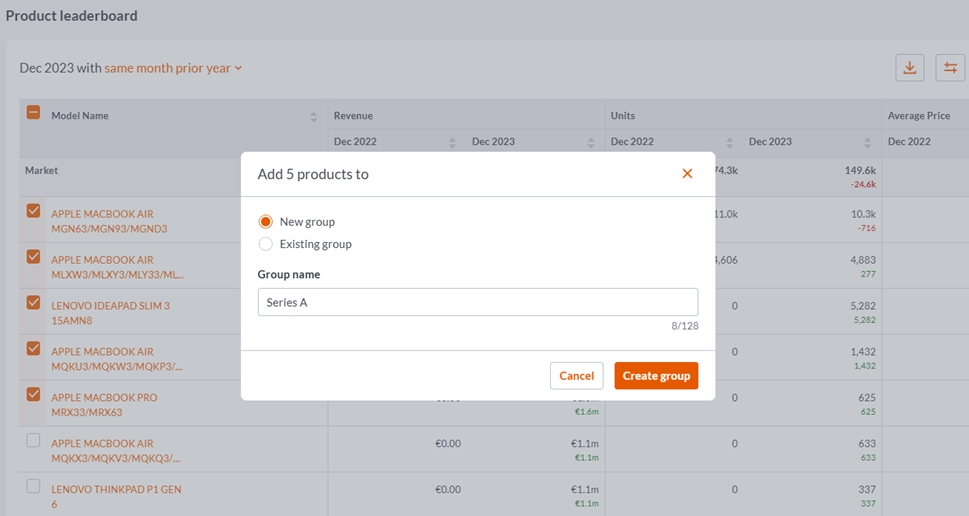This screenshot has height=516, width=969.
Task: Open Lenovo IdeaPad Slim 3 15AMN8 link
Action: pyautogui.click(x=111, y=313)
